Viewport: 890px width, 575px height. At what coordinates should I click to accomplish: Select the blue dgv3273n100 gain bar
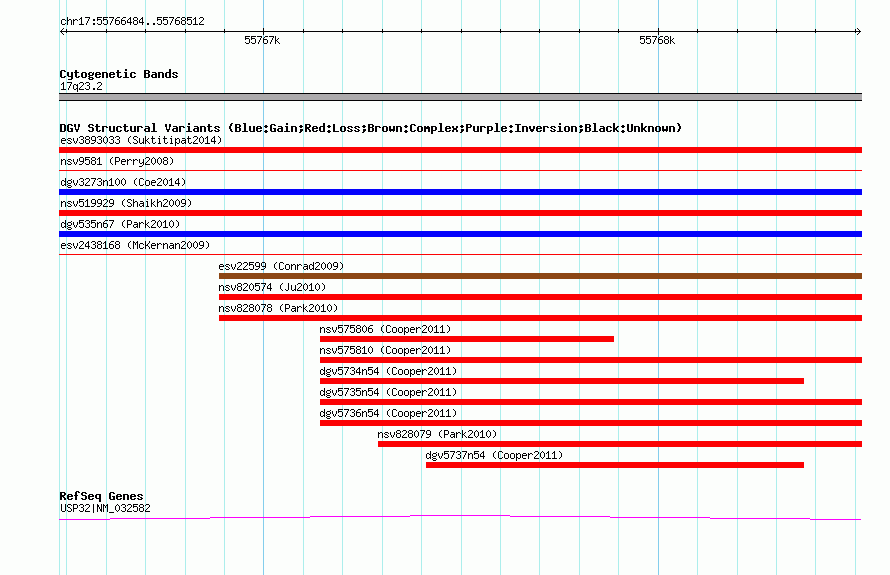click(x=460, y=192)
